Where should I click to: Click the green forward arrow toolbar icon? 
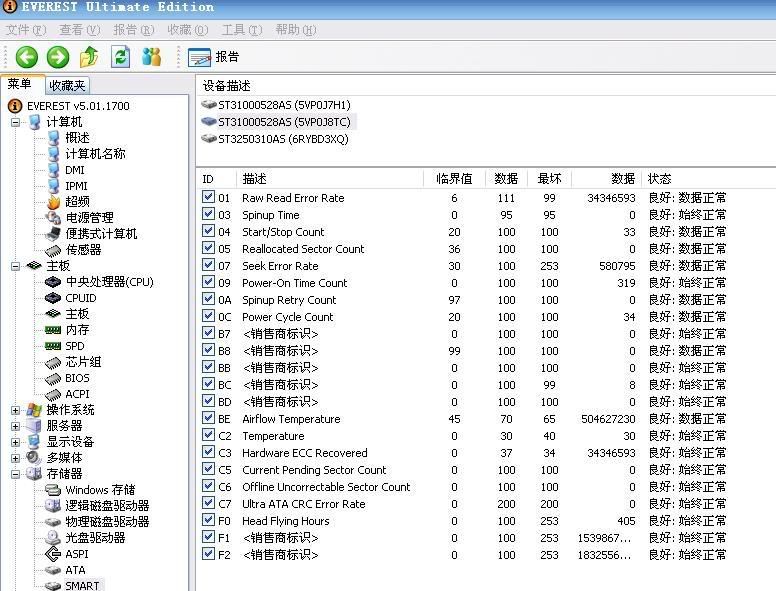point(58,57)
